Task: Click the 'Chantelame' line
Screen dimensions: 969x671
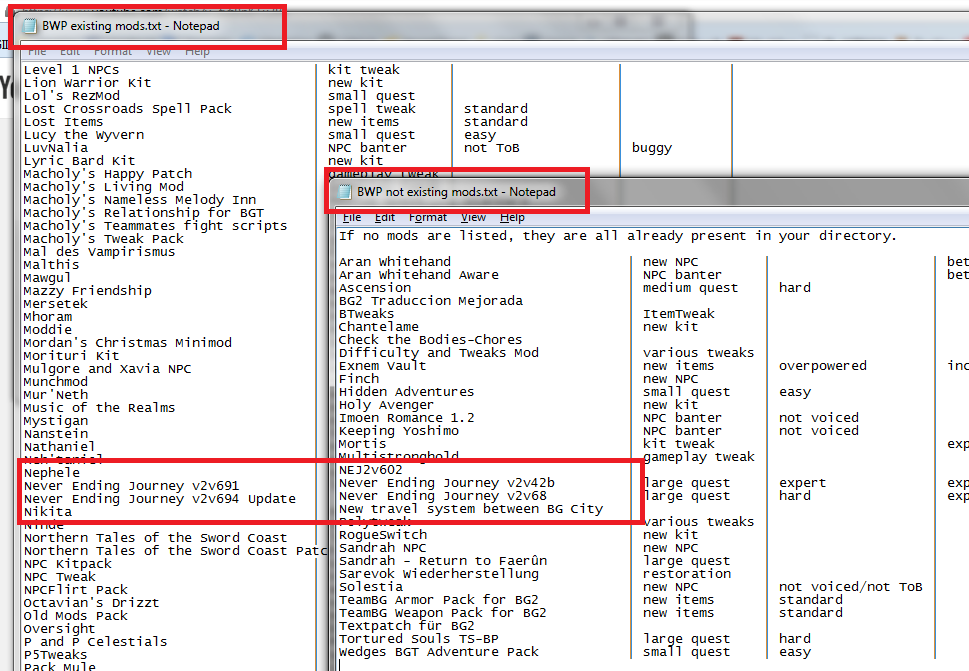Action: [x=378, y=326]
